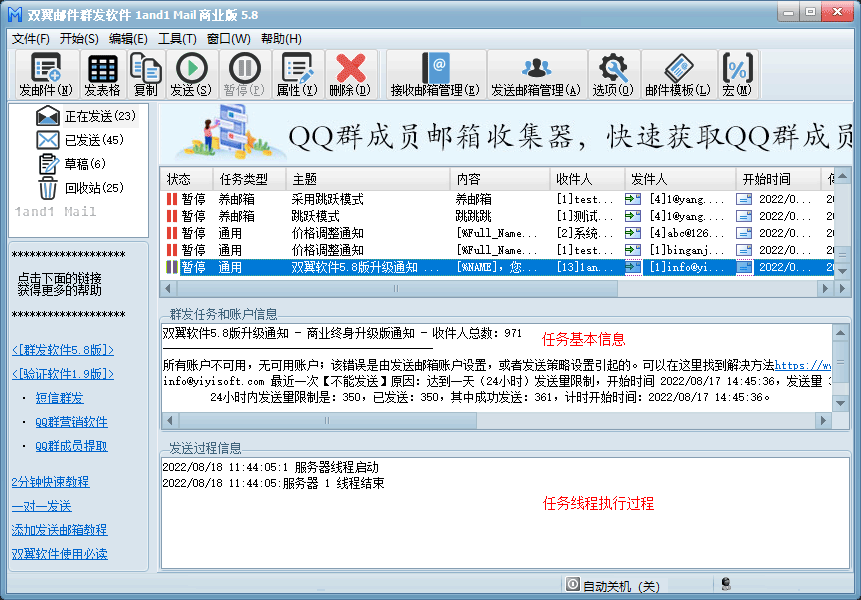The width and height of the screenshot is (861, 600).
Task: Select the [2]系统 价格调整通知 task row
Action: pyautogui.click(x=499, y=233)
